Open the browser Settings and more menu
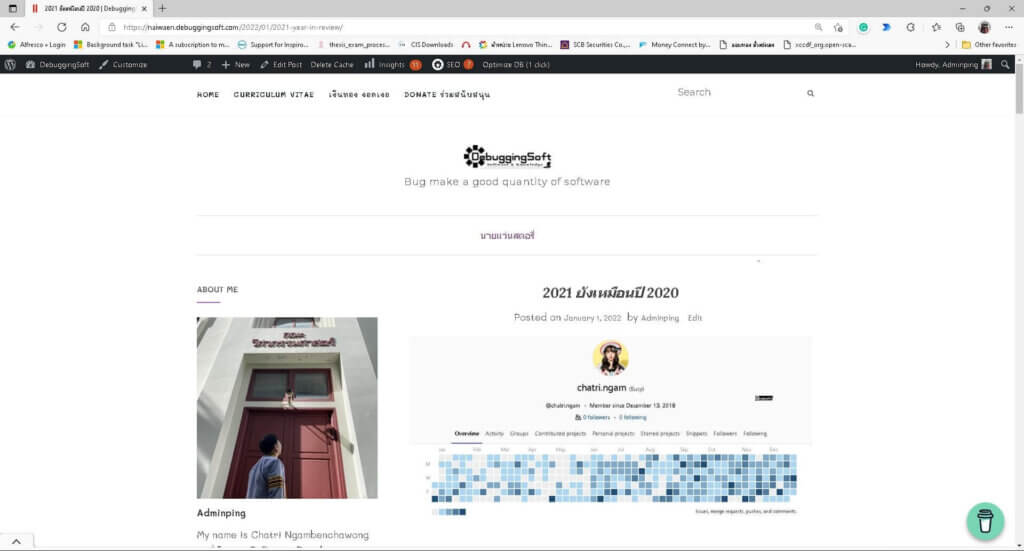Screen dimensions: 1024x551 [x=1009, y=27]
